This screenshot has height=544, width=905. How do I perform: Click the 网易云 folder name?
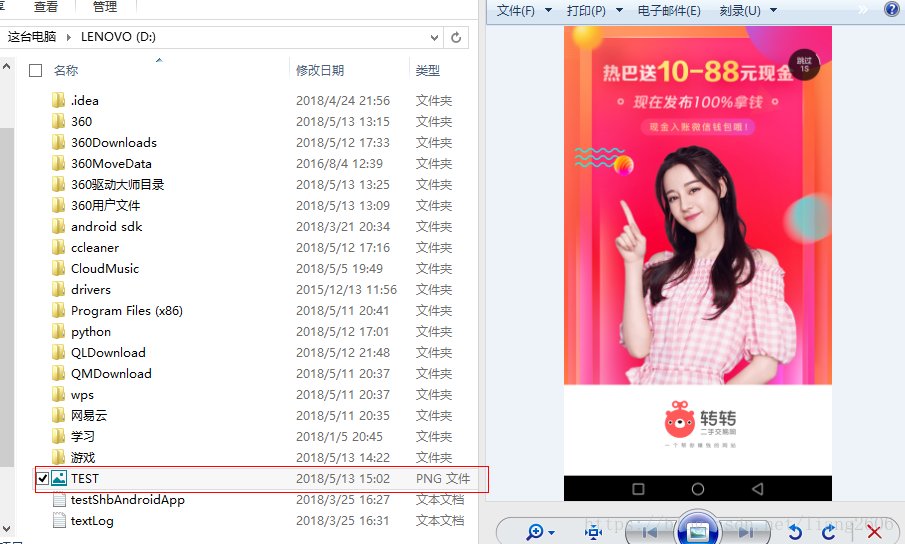tap(89, 415)
